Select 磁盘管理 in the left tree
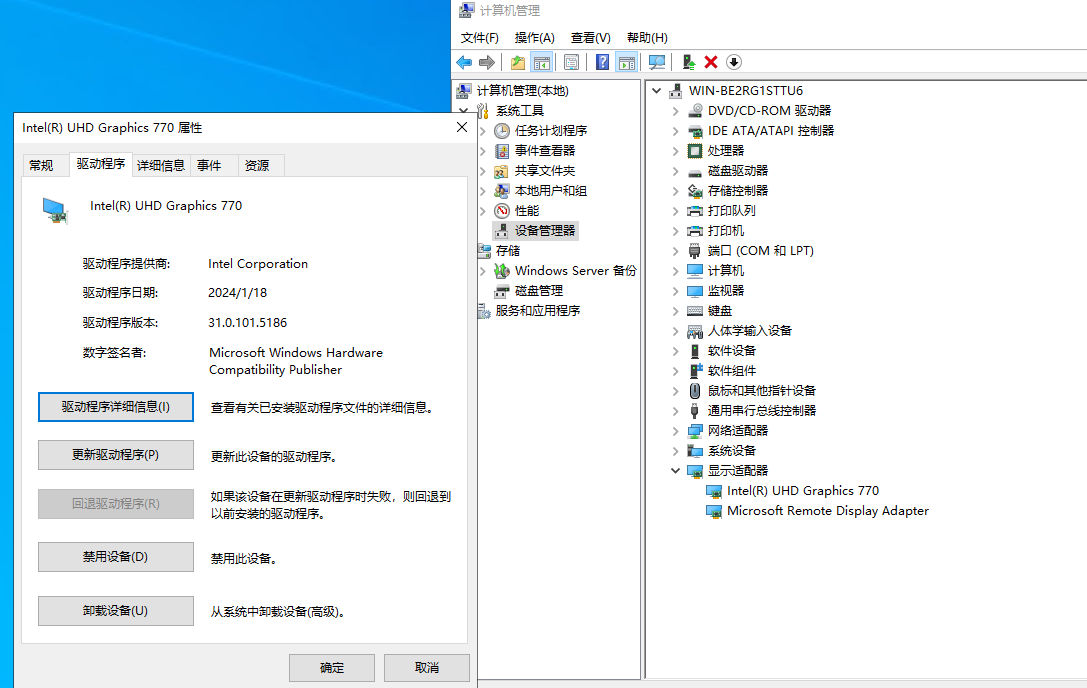1087x688 pixels. [538, 291]
